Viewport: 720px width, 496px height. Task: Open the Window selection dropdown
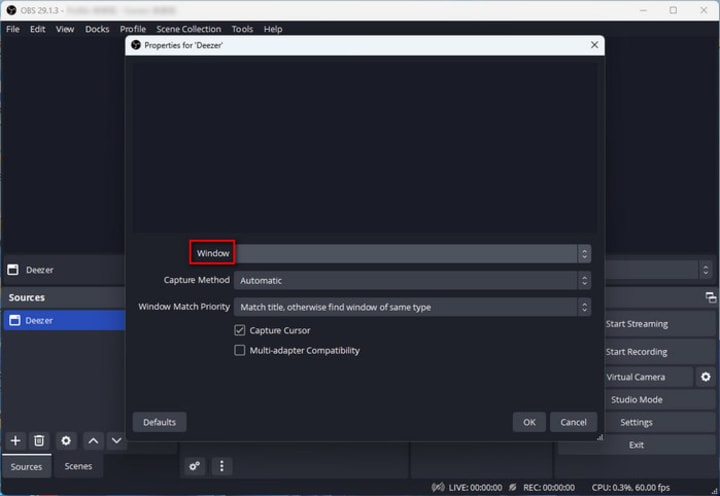pyautogui.click(x=412, y=254)
